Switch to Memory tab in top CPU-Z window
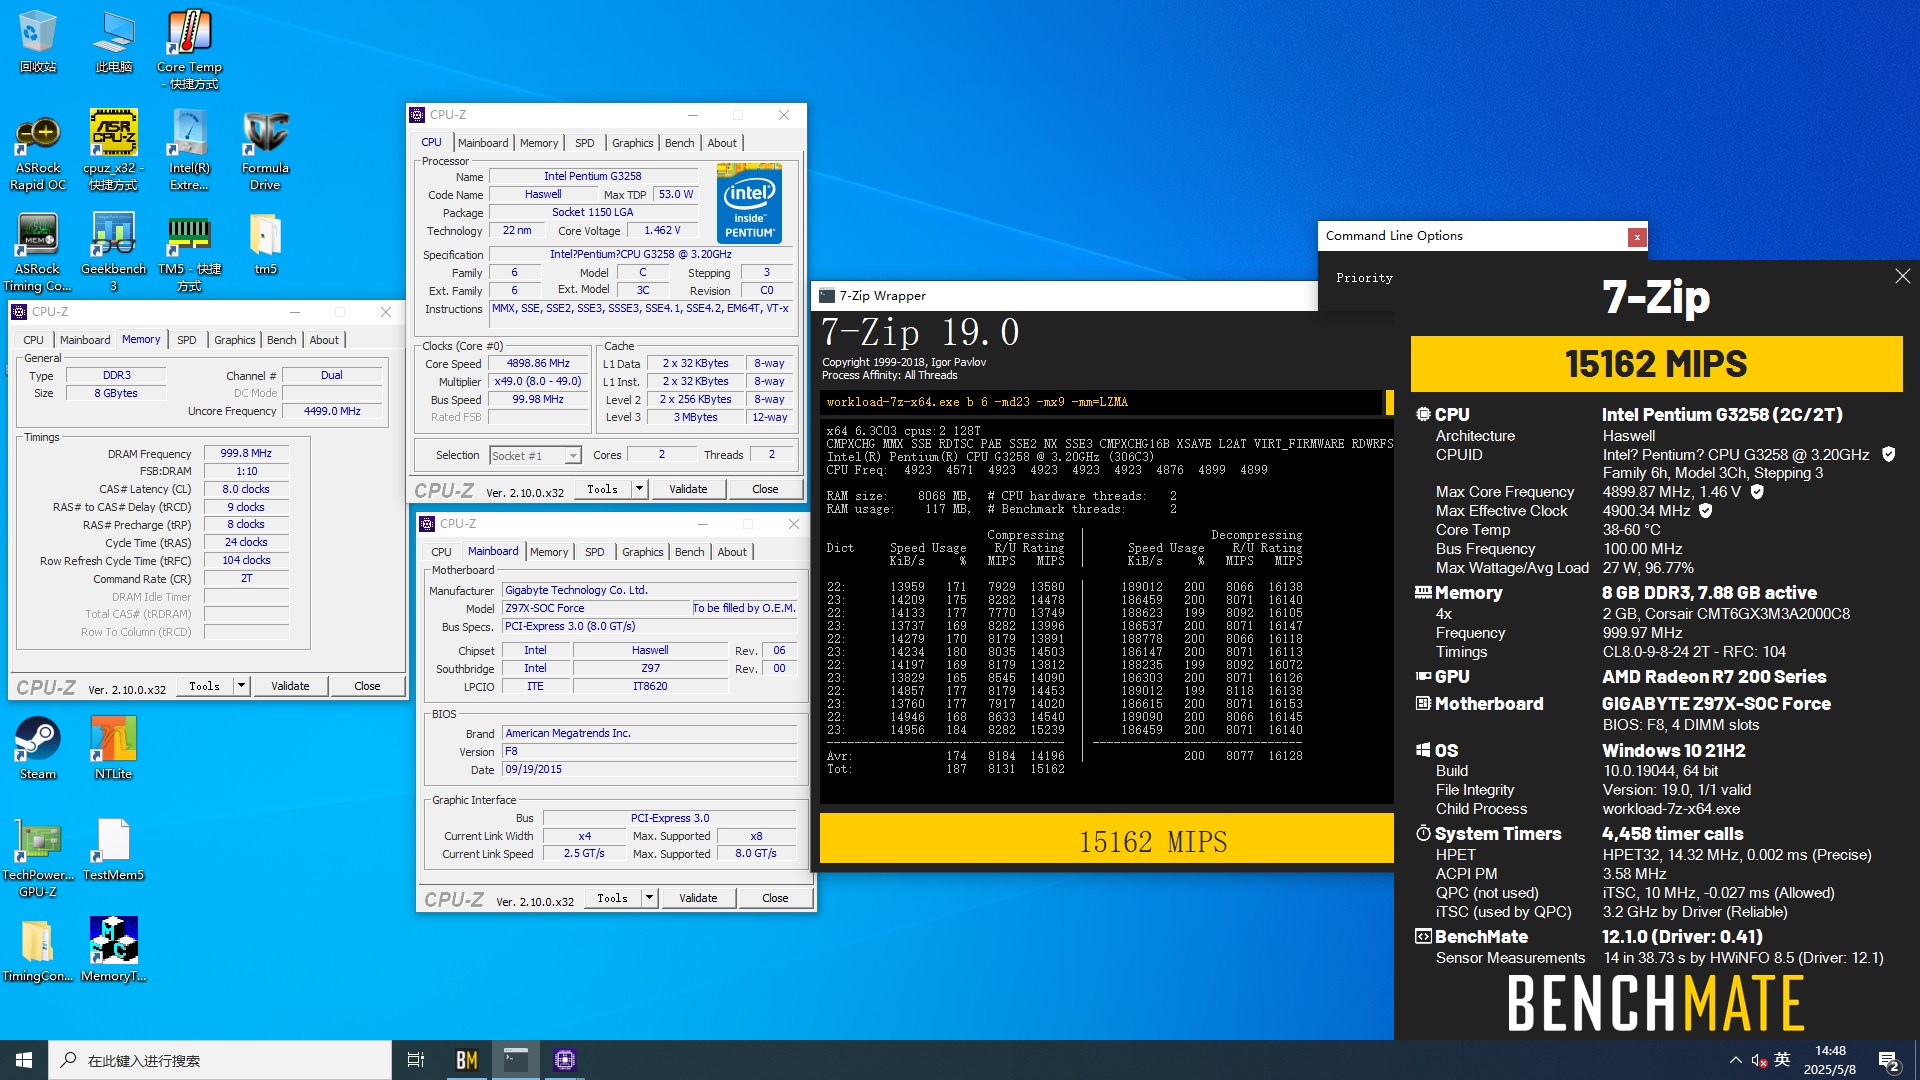This screenshot has height=1080, width=1920. click(x=539, y=143)
